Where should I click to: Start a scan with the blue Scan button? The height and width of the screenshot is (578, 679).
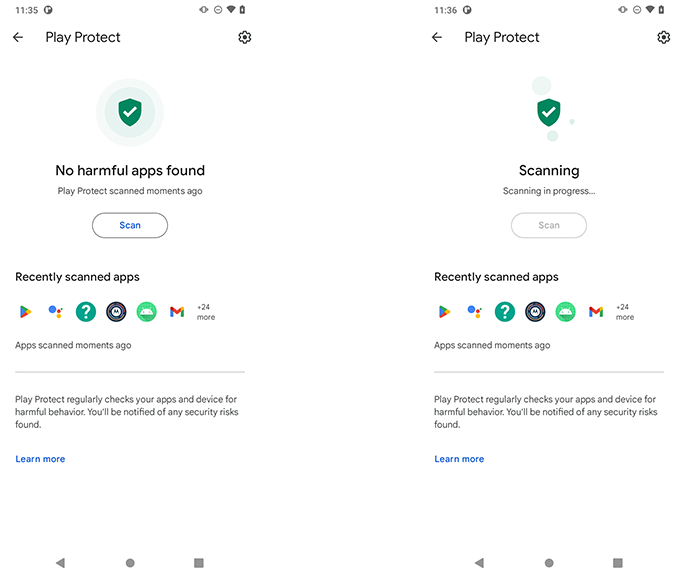130,225
